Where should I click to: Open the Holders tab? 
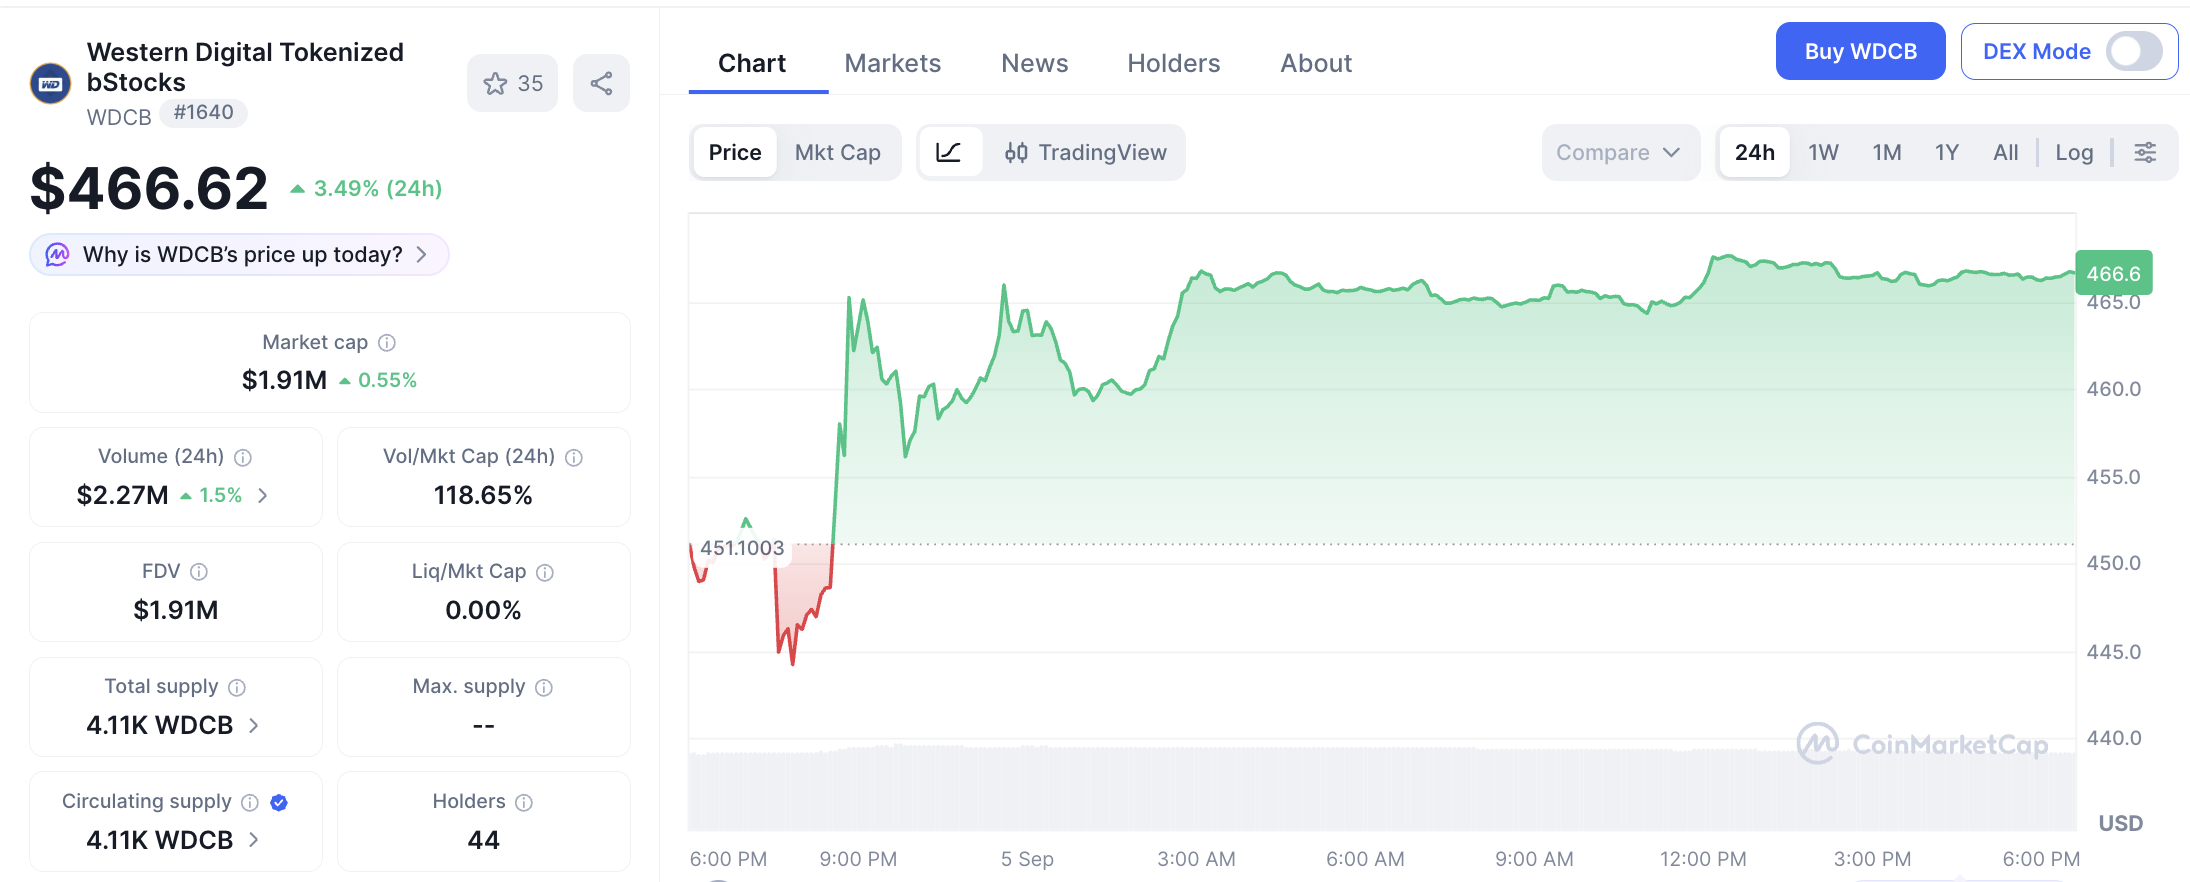[1173, 63]
